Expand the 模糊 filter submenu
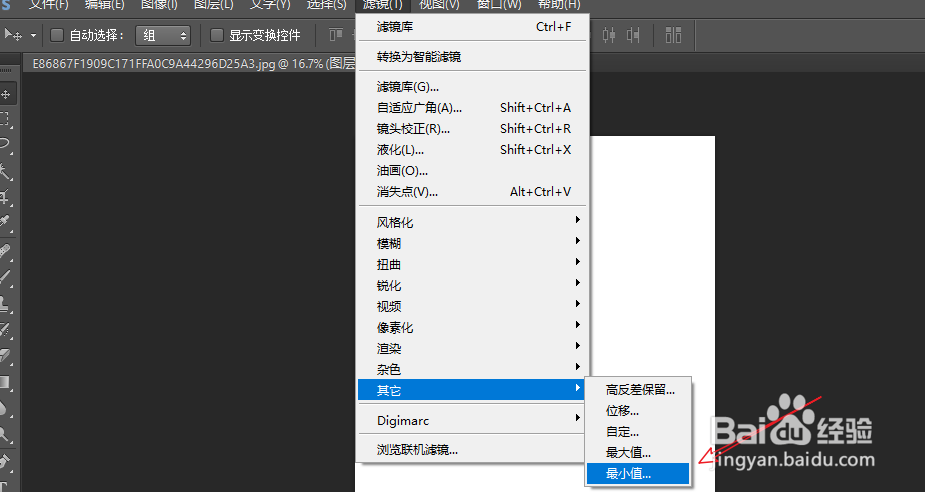Viewport: 925px width, 492px height. coord(471,243)
